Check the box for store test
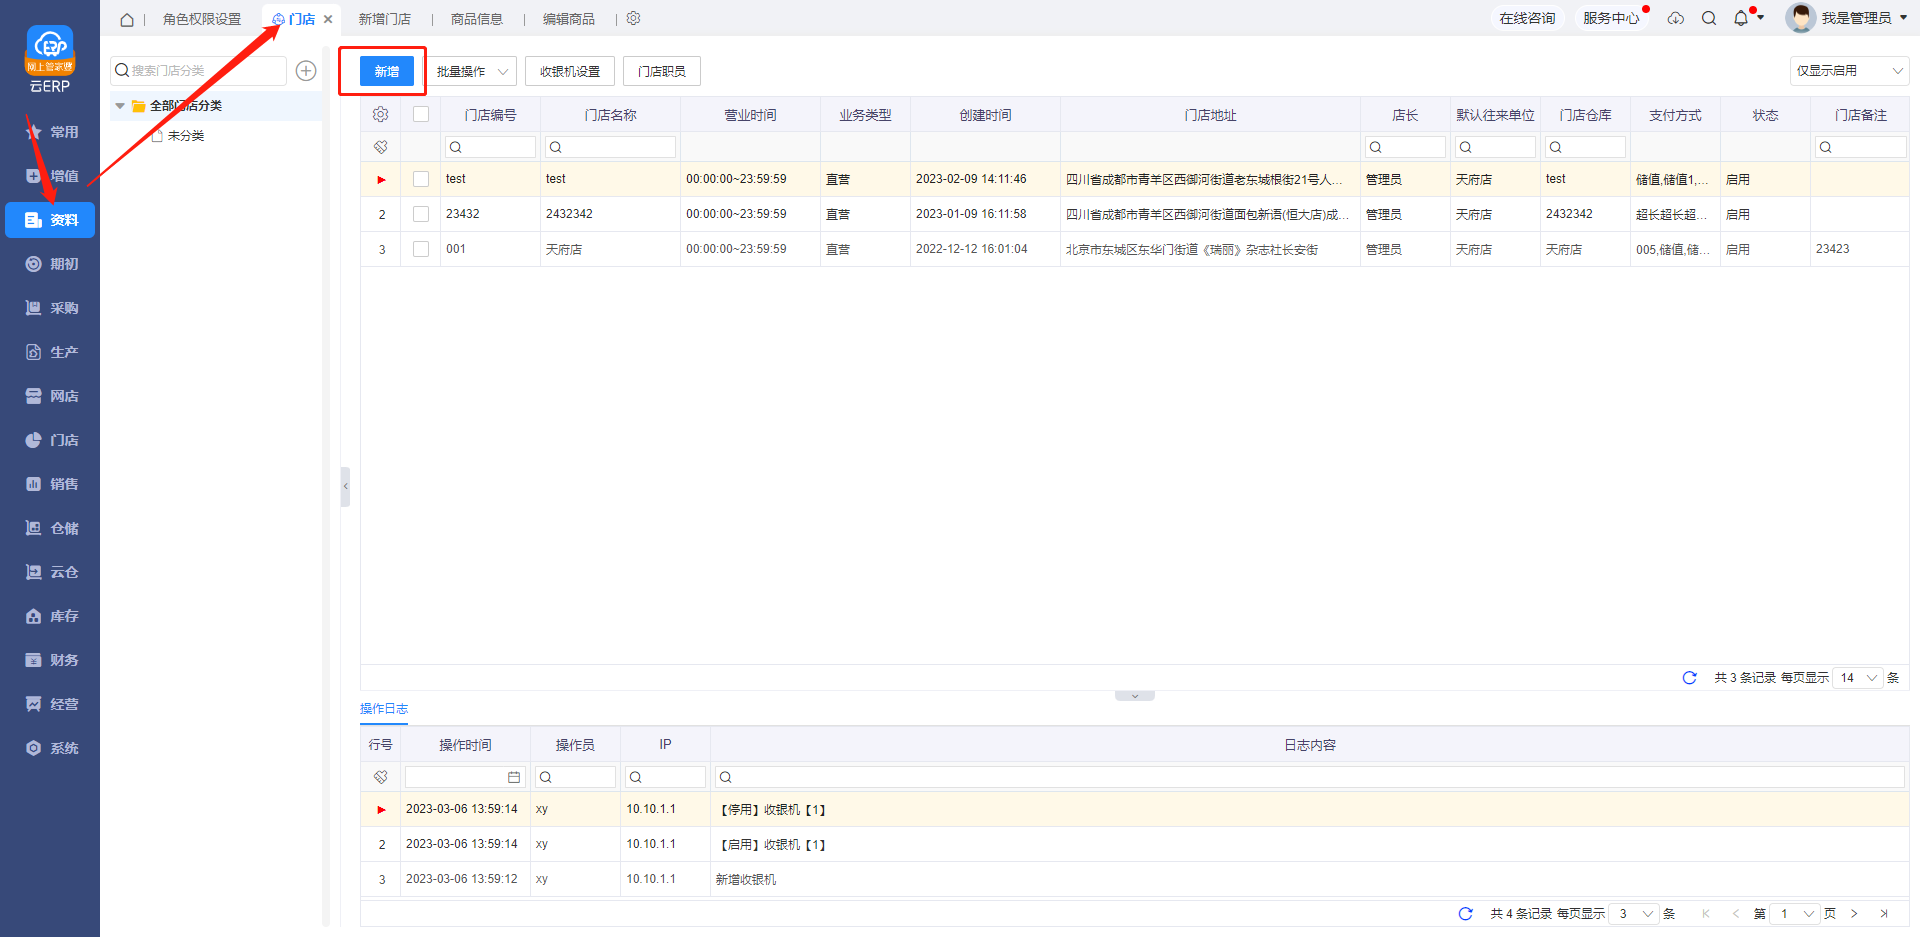1920x937 pixels. [x=421, y=179]
